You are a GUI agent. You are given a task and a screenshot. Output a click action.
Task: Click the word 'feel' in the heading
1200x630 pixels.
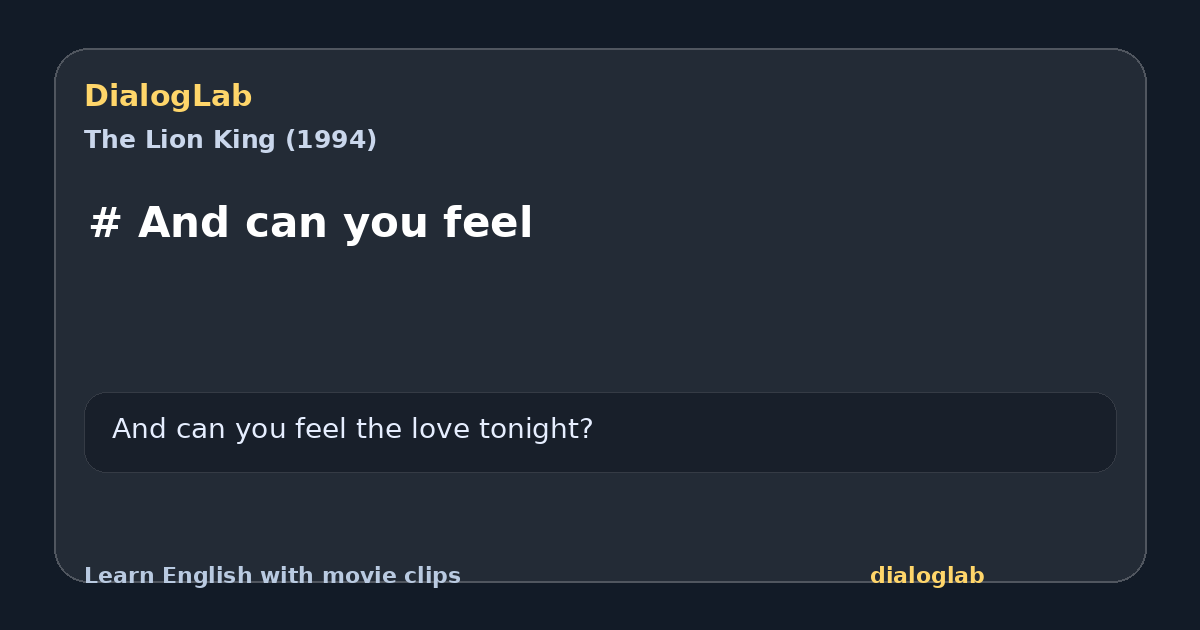(490, 223)
